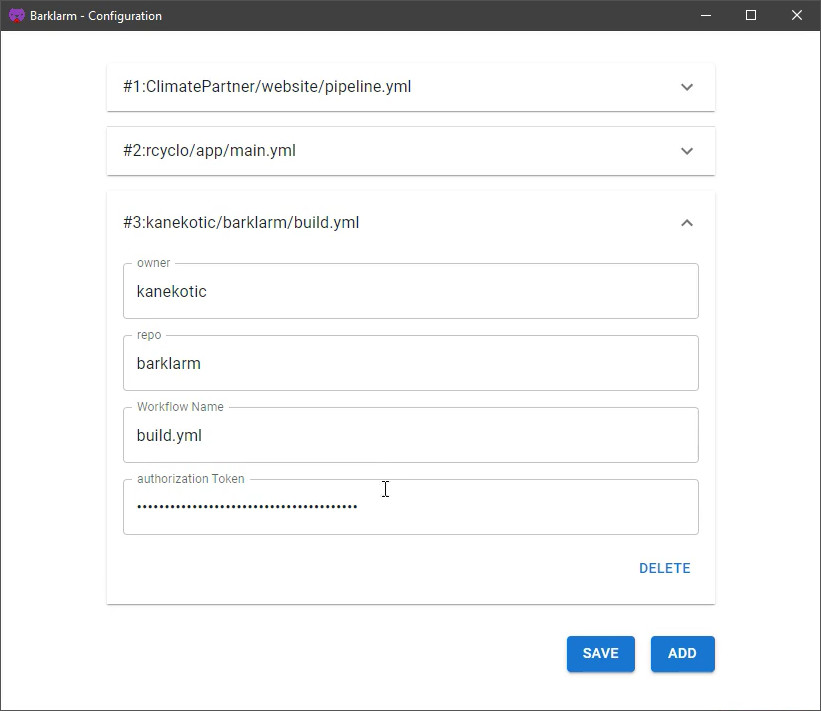Click the 'Workflow Name' floating label
The width and height of the screenshot is (821, 711).
pos(180,407)
